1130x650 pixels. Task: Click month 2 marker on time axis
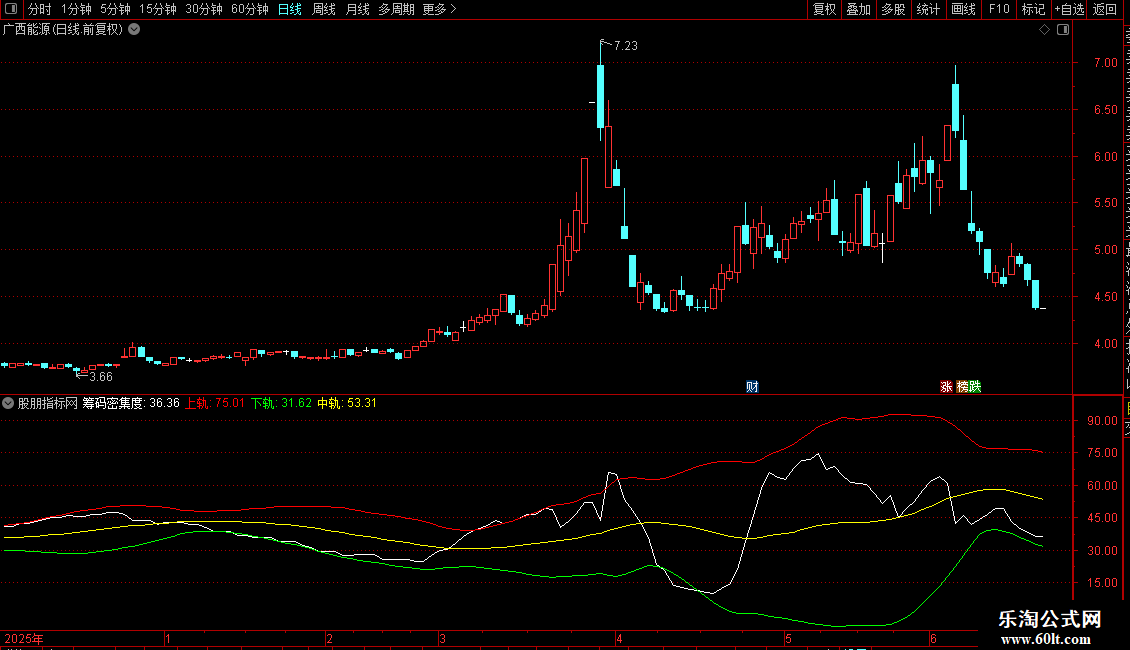click(329, 638)
